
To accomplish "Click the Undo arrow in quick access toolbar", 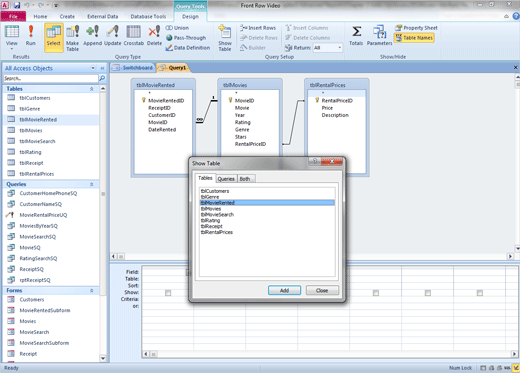I will point(26,5).
